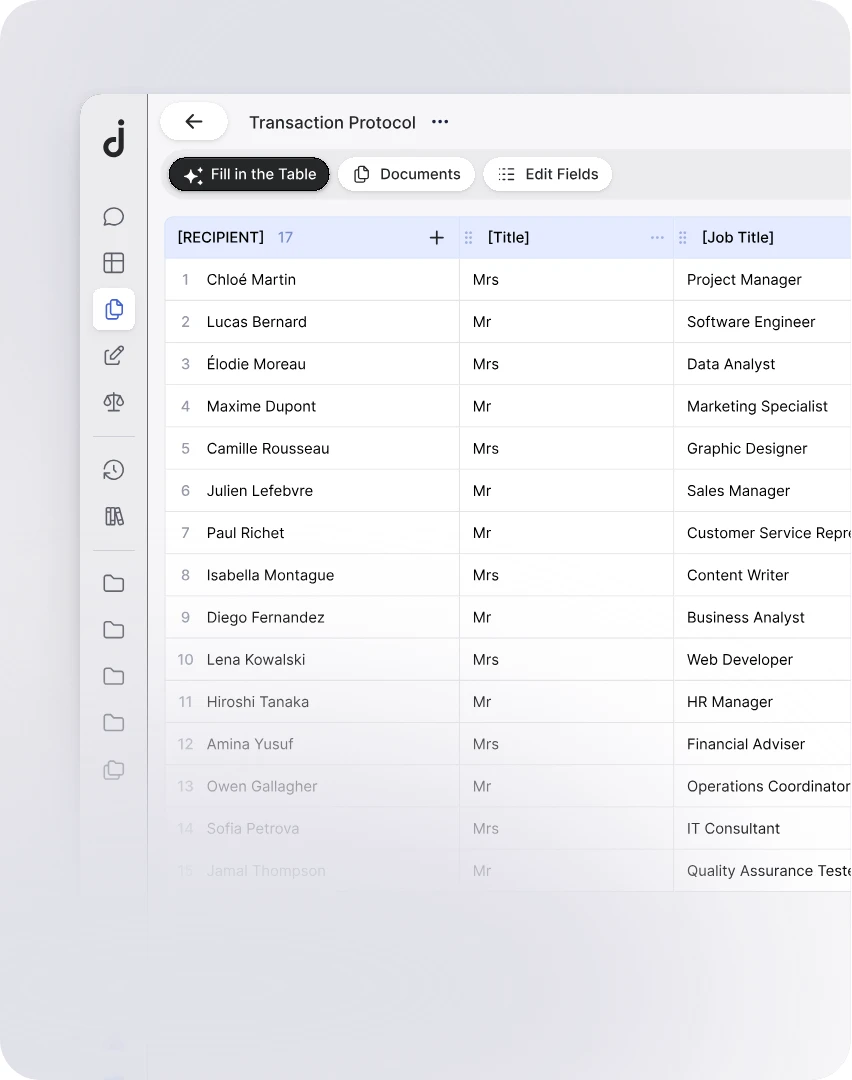Click the Graphic Designer cell
This screenshot has width=852, height=1080.
(762, 448)
